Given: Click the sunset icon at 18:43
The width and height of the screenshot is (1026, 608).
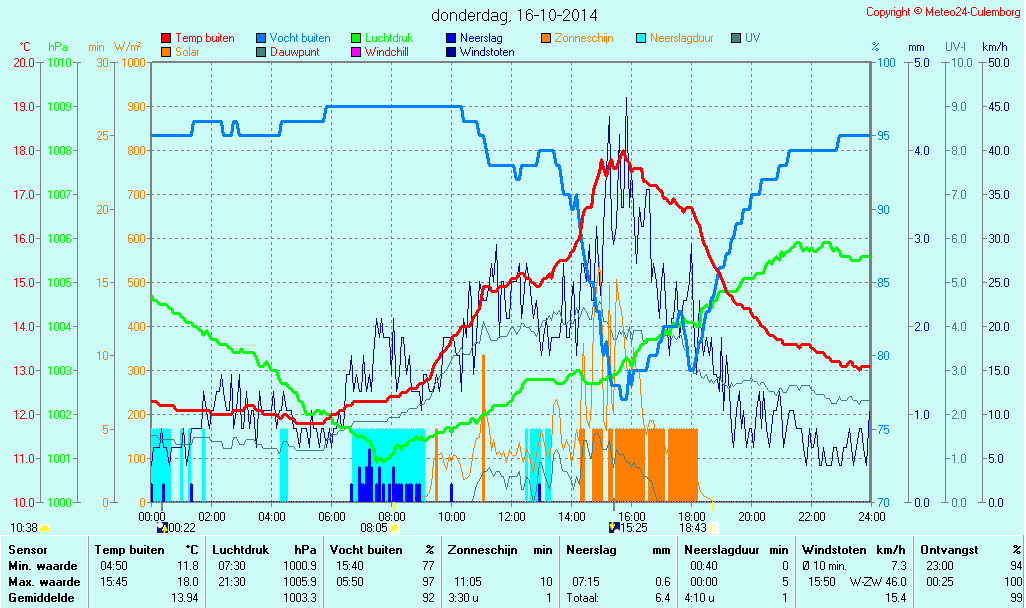Looking at the screenshot, I should 714,527.
